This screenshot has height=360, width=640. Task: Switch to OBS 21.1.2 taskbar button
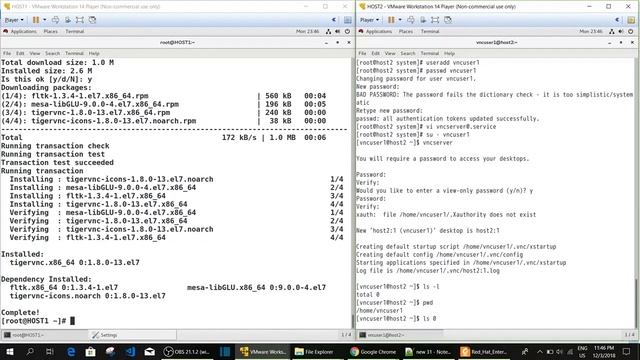point(186,352)
